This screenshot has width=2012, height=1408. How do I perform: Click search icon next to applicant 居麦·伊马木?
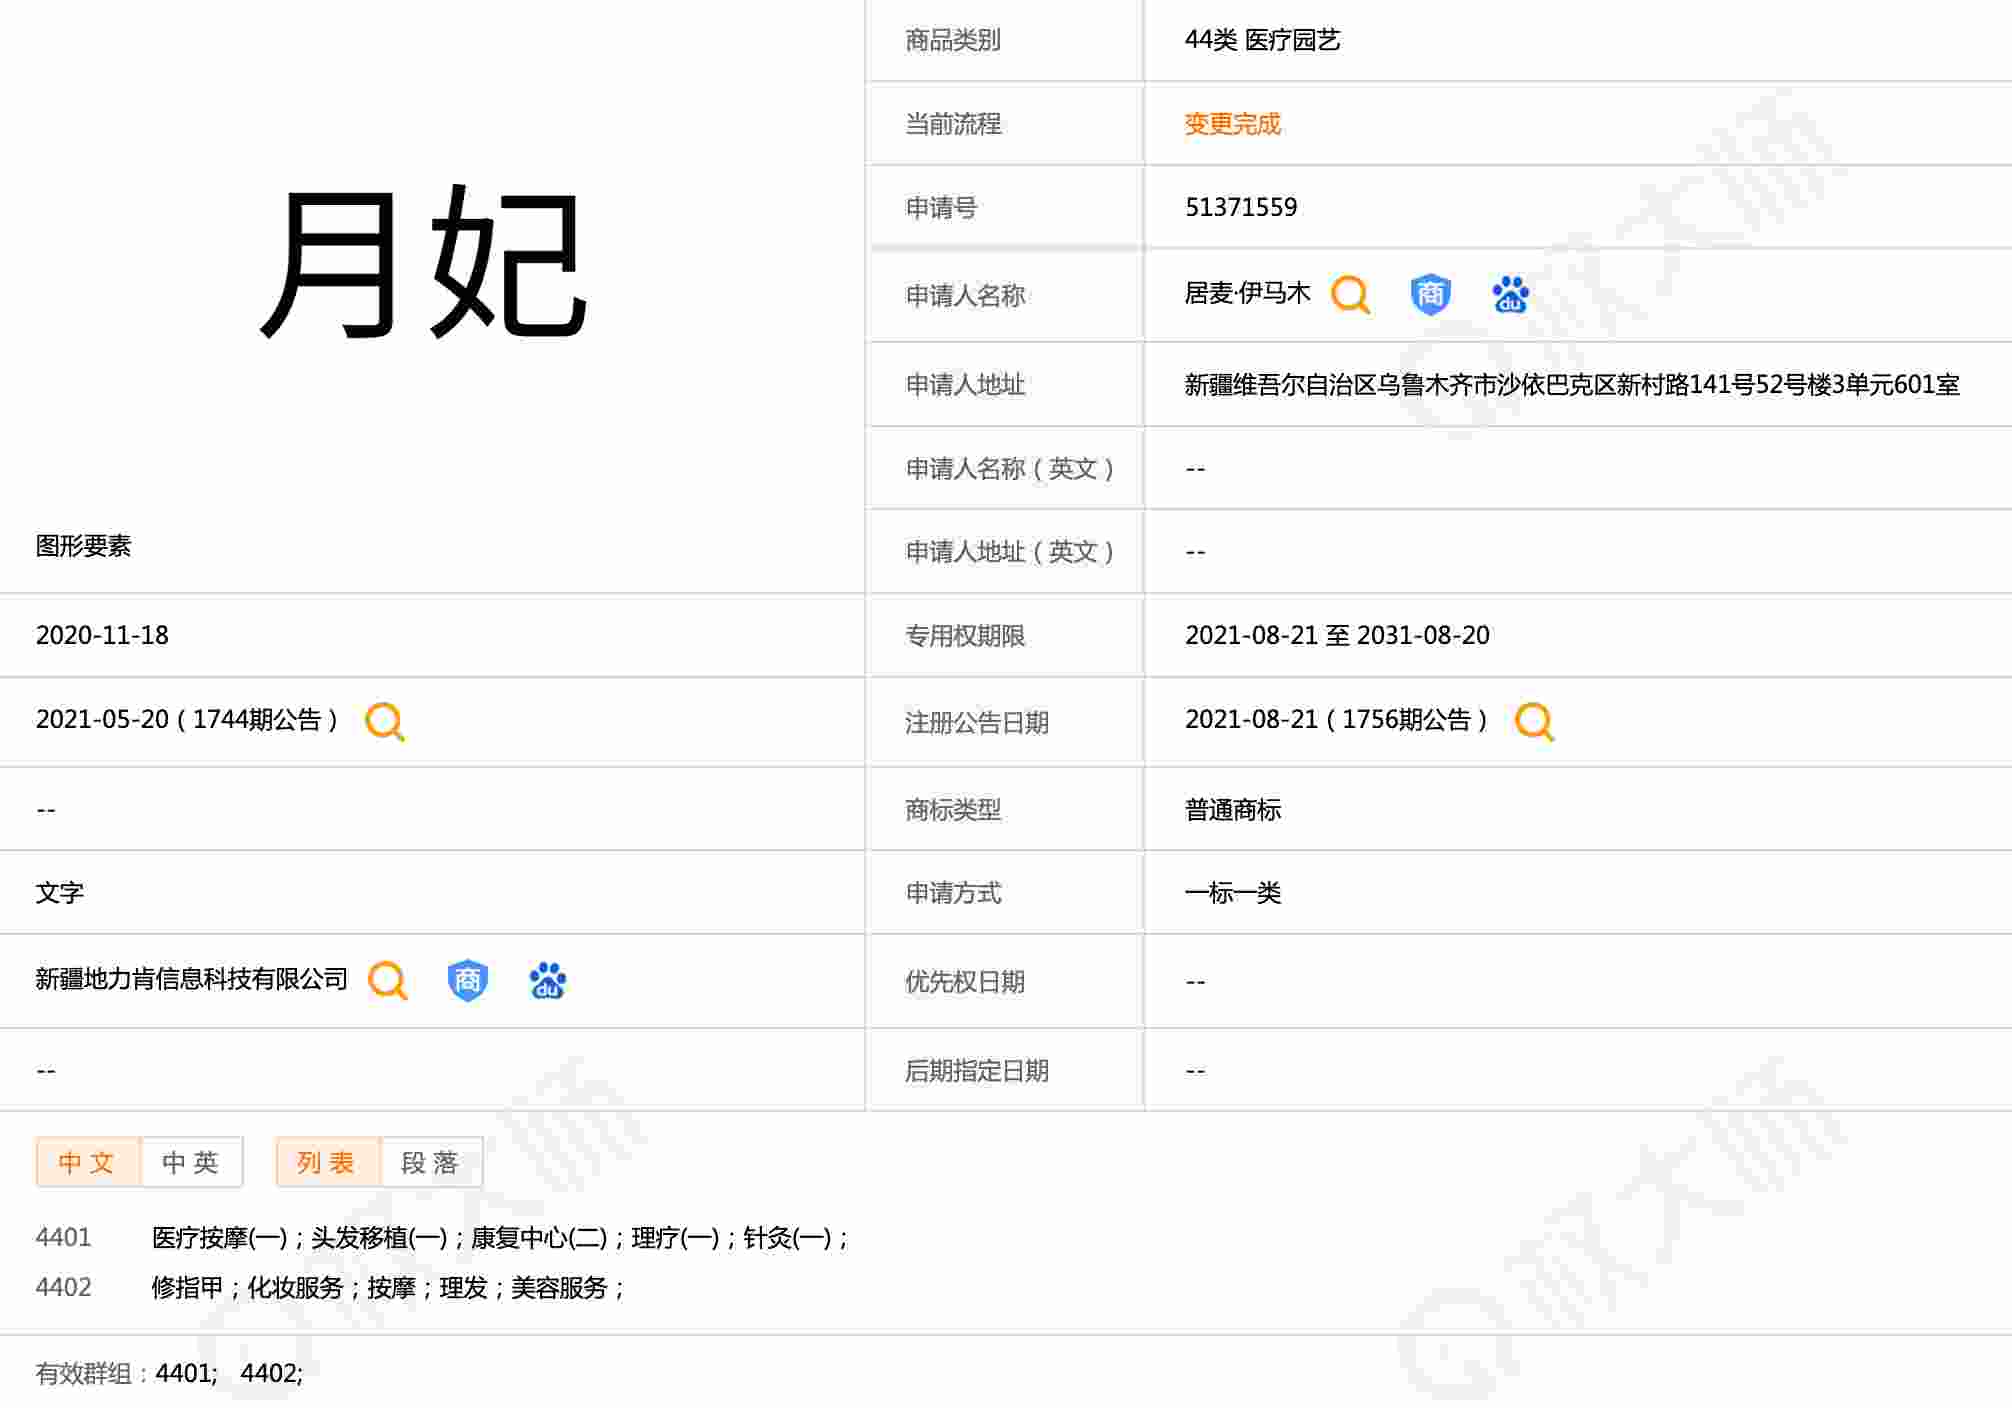(x=1350, y=295)
